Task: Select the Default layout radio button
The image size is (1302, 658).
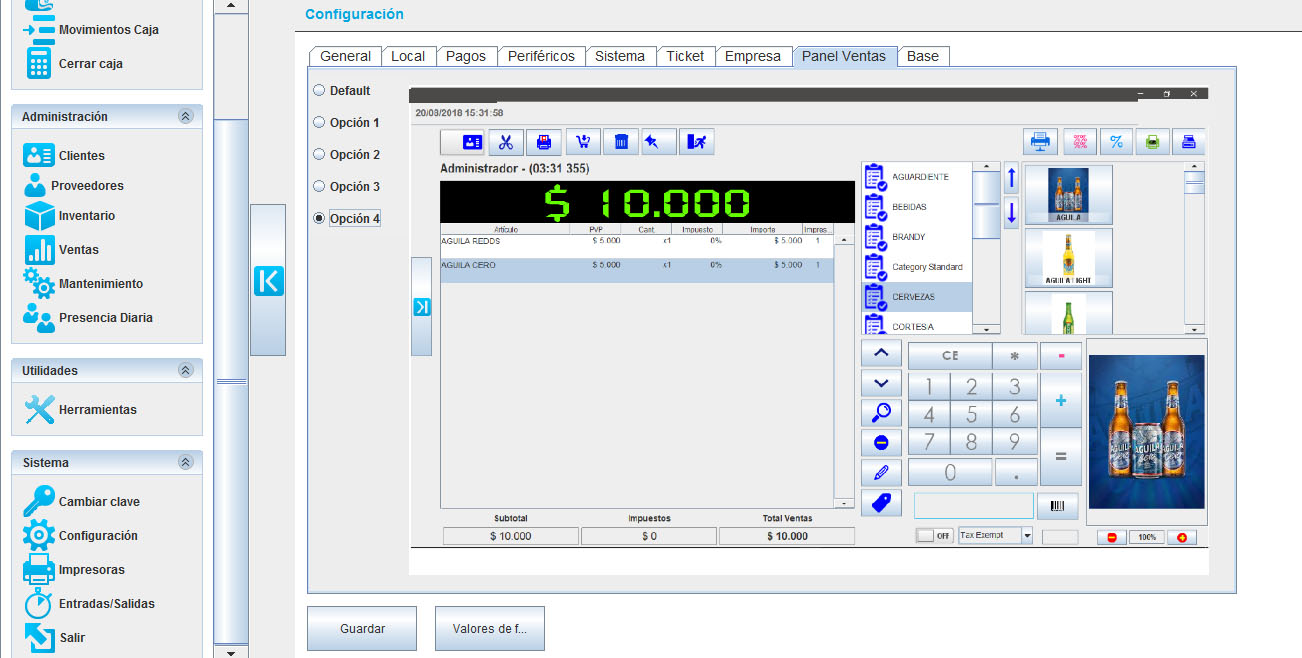Action: click(x=319, y=90)
